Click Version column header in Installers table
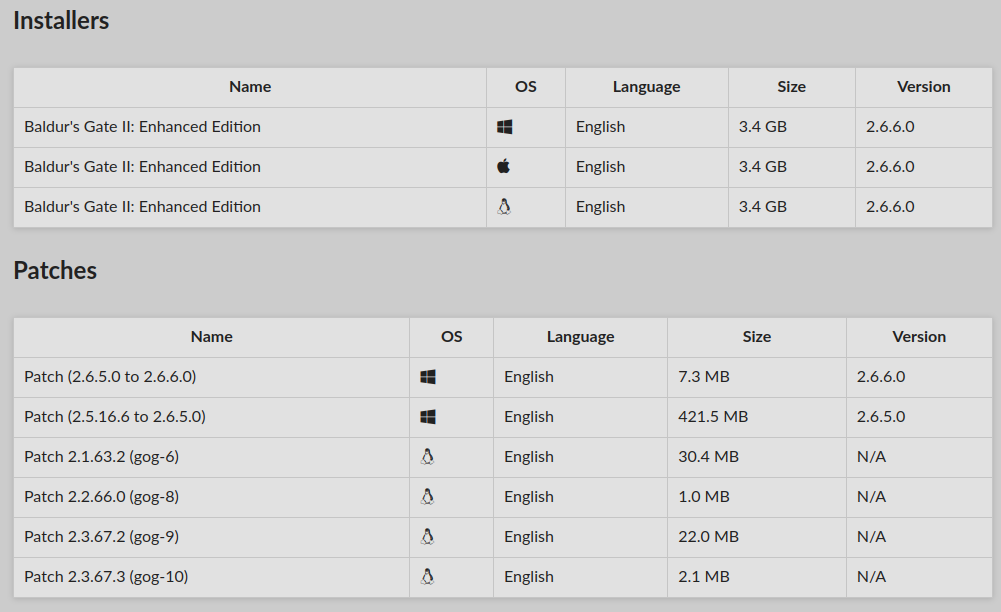Image resolution: width=1001 pixels, height=612 pixels. pos(924,87)
